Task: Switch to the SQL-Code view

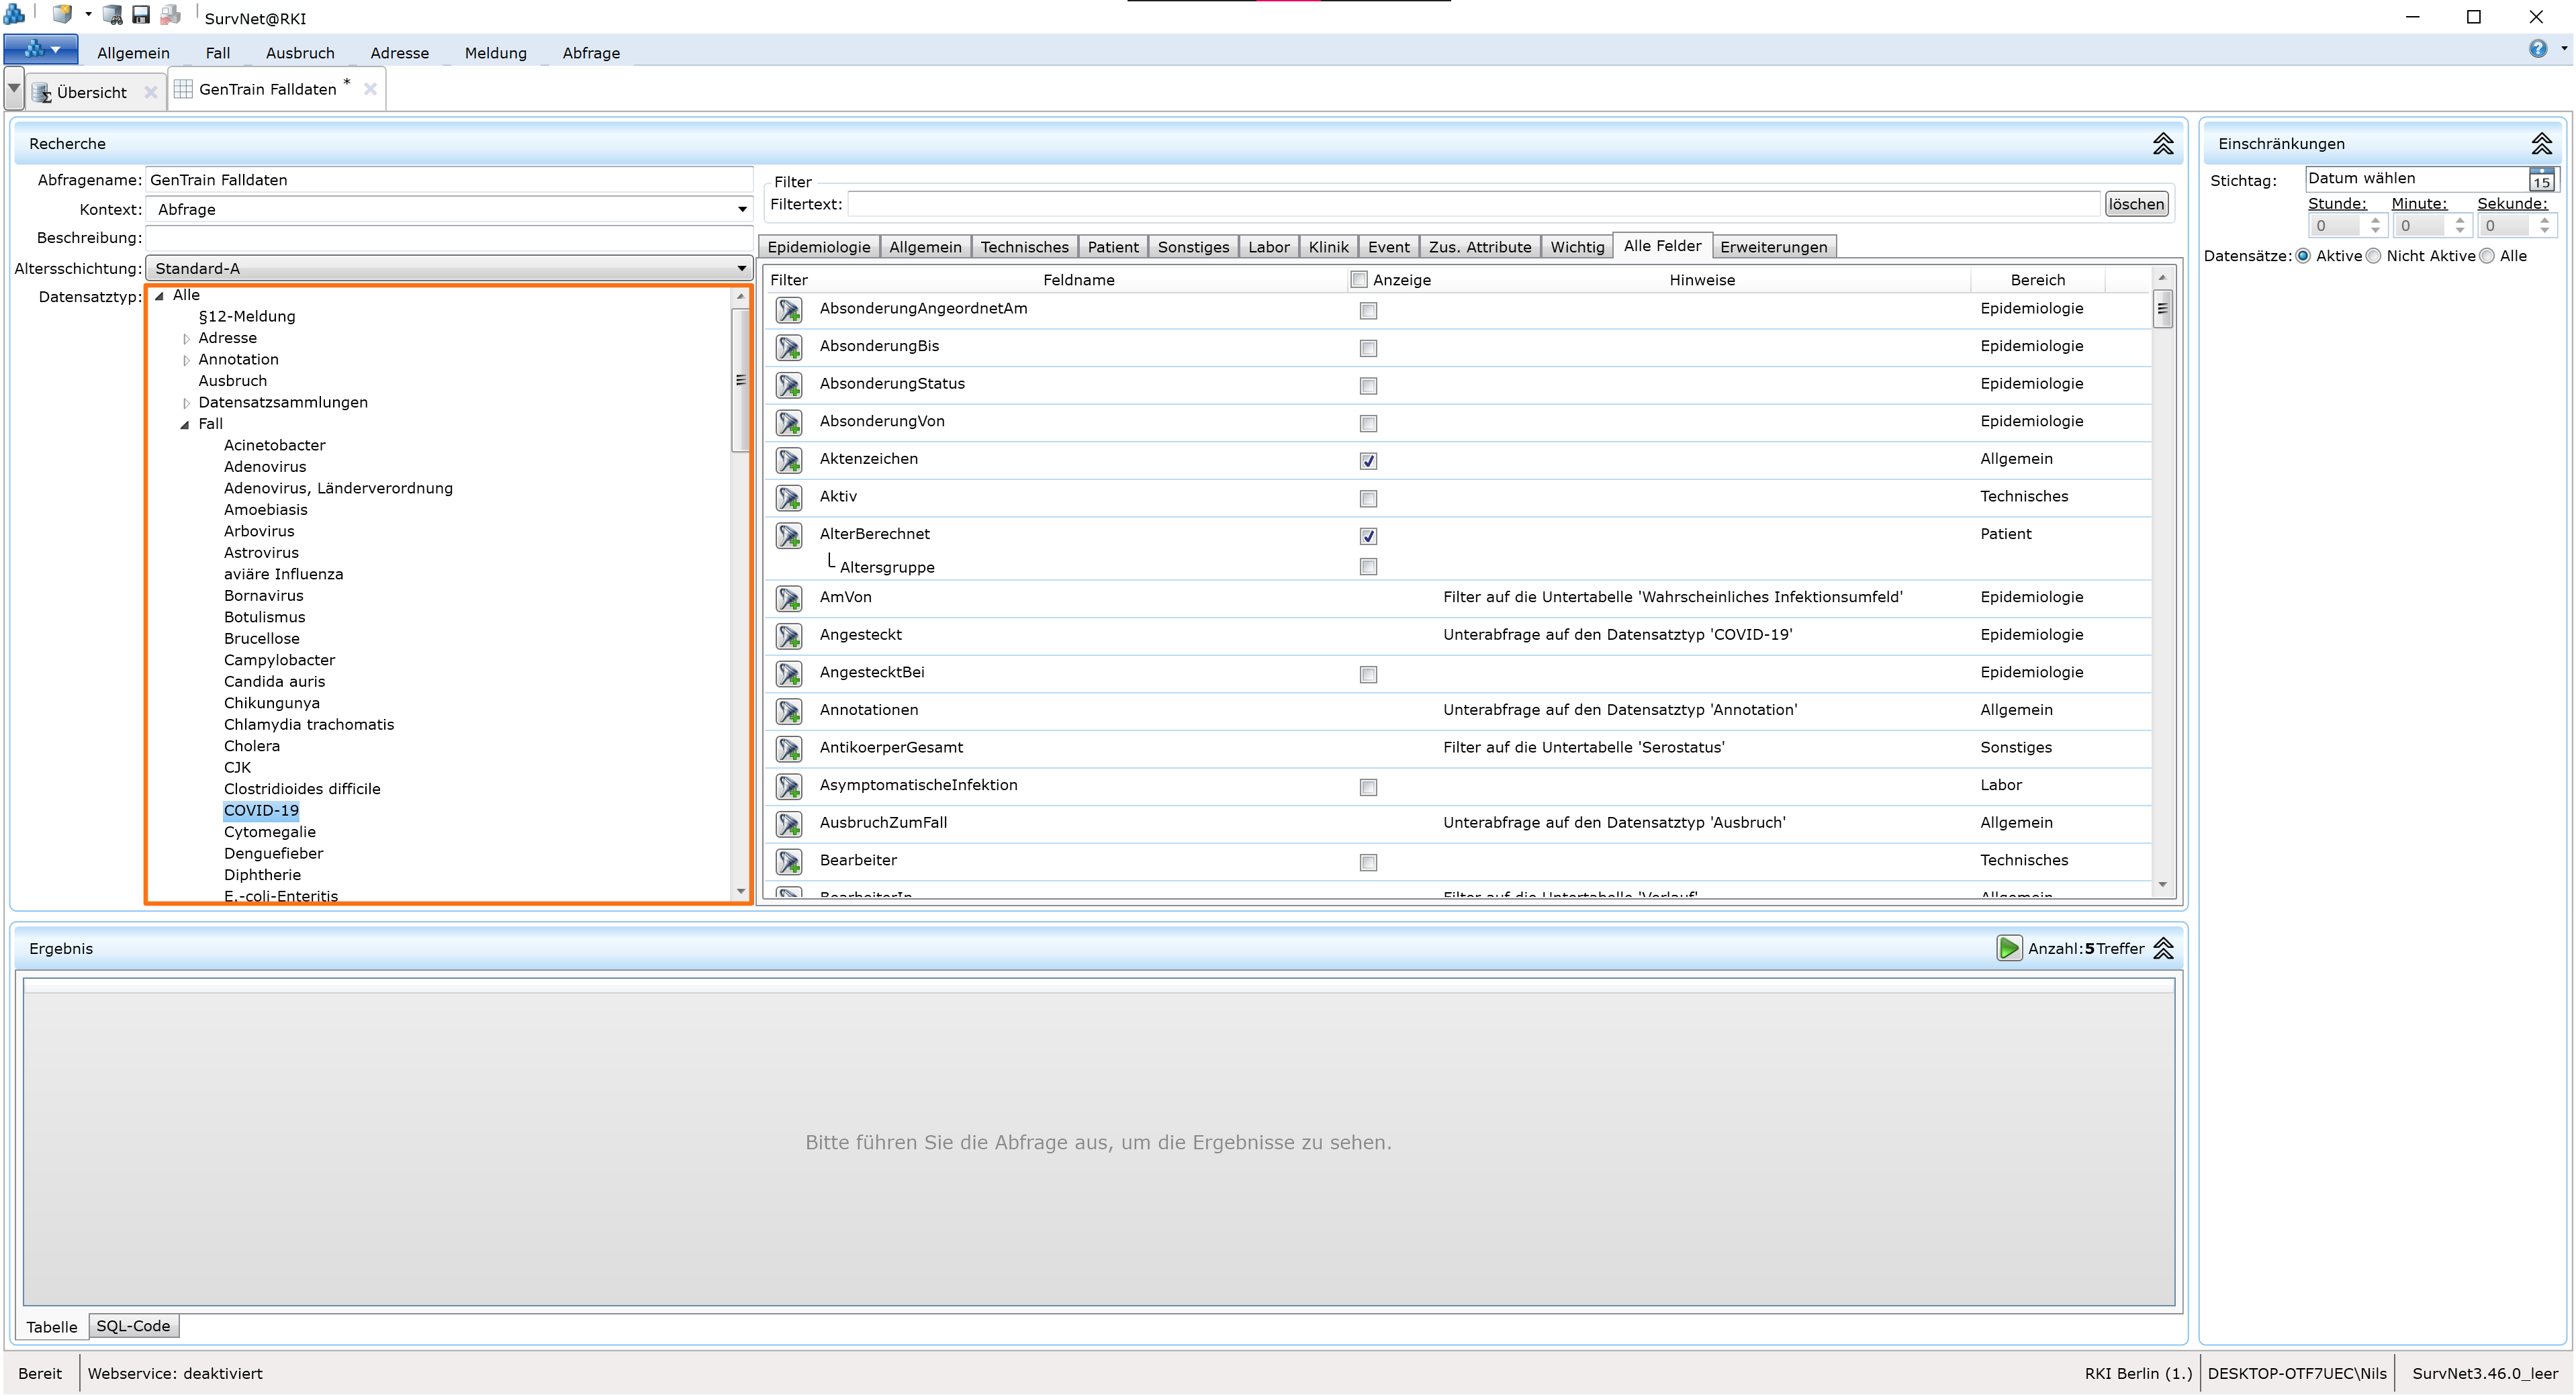Action: (133, 1325)
